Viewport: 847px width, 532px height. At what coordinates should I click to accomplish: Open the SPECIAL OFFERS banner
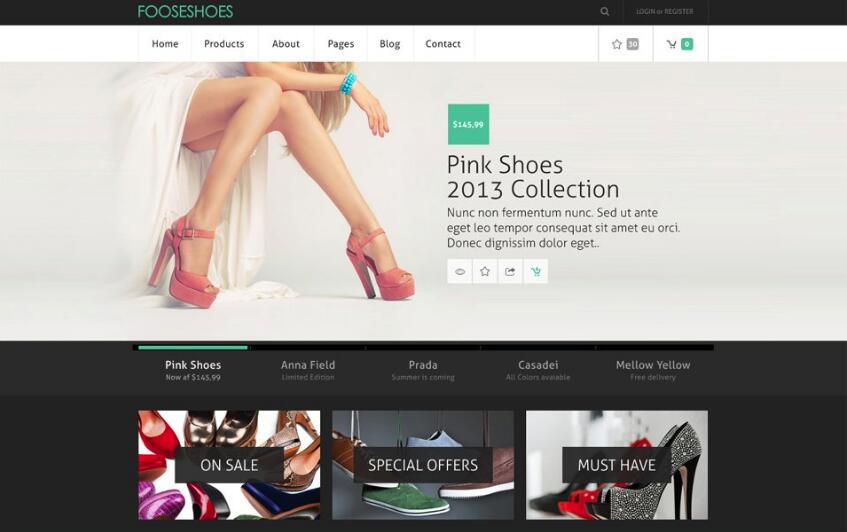(x=423, y=465)
